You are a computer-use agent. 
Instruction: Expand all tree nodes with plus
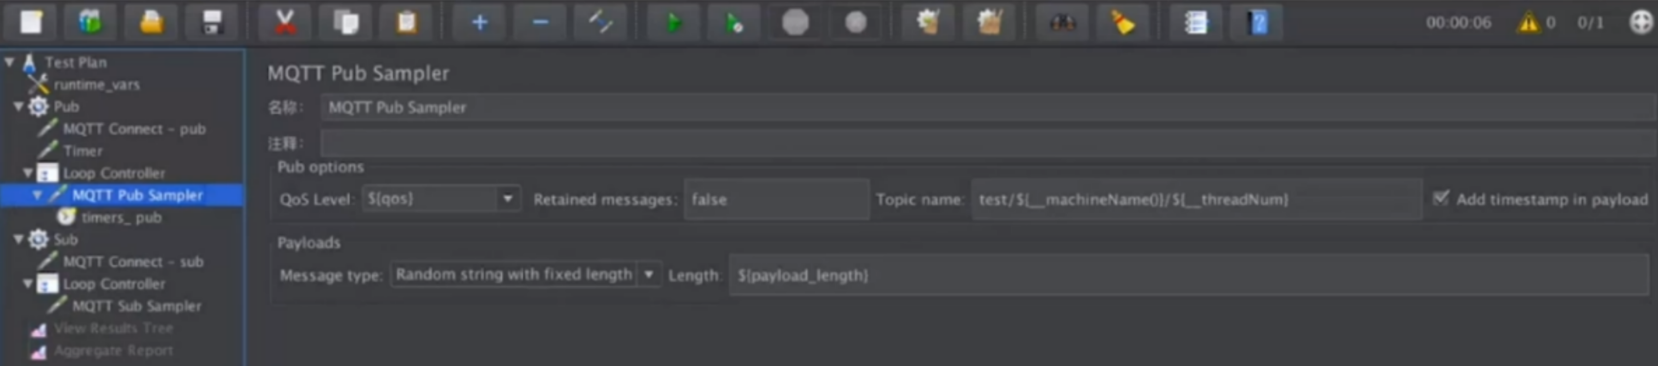coord(479,22)
